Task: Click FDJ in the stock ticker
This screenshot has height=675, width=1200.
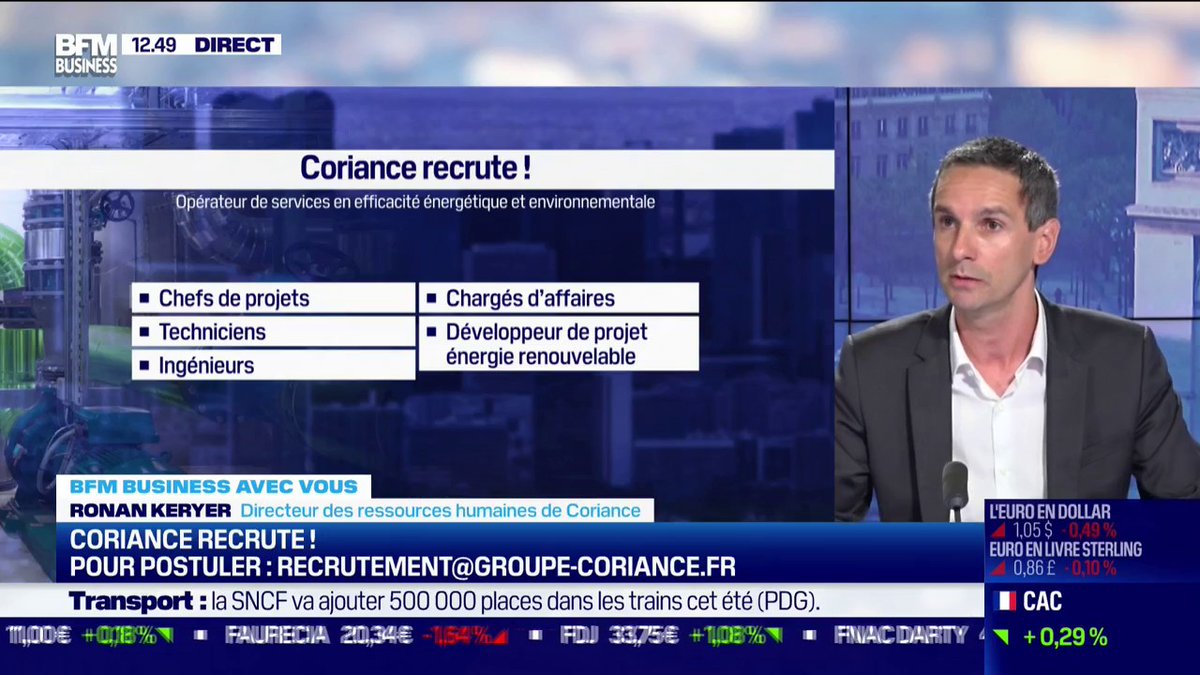Action: [x=579, y=634]
